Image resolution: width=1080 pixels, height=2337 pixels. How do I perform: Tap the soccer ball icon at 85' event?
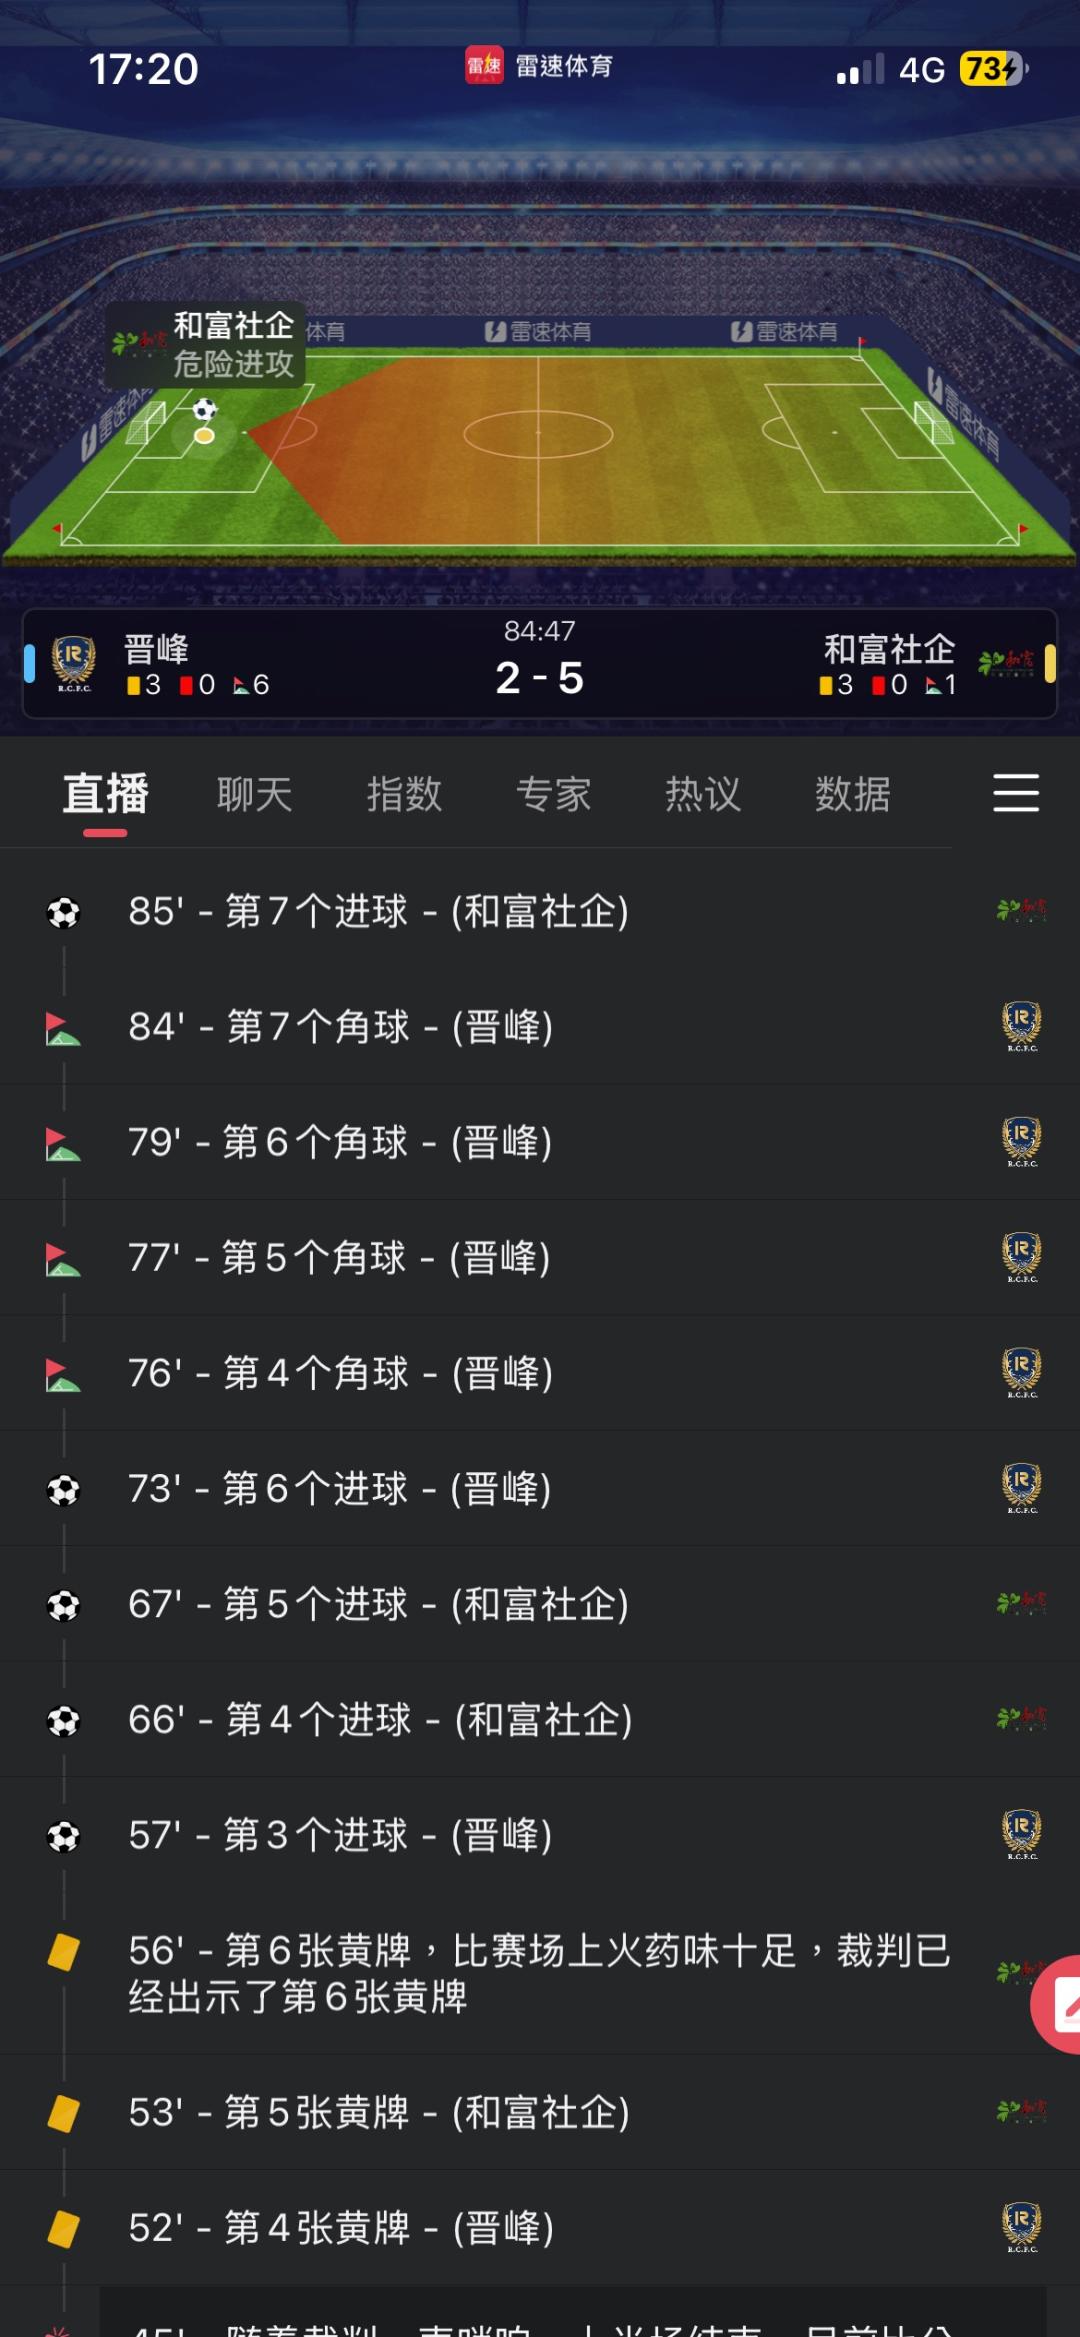tap(63, 912)
